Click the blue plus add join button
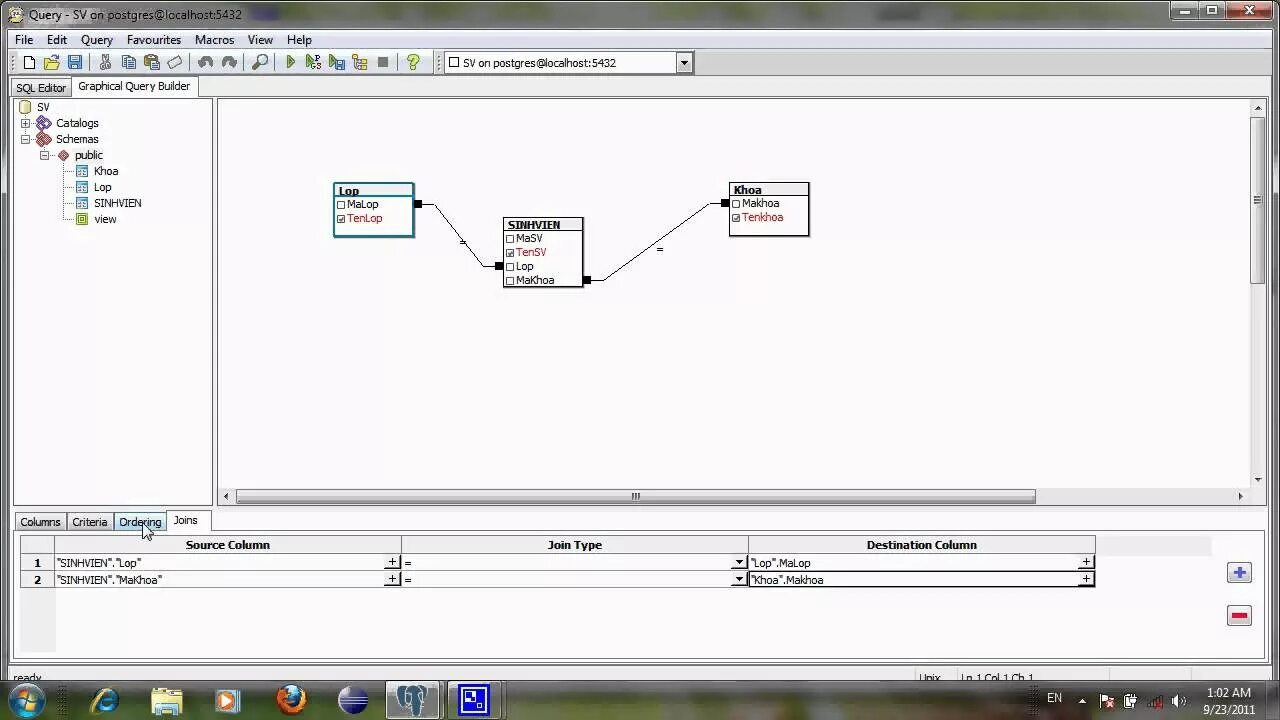Viewport: 1280px width, 720px height. (x=1239, y=573)
